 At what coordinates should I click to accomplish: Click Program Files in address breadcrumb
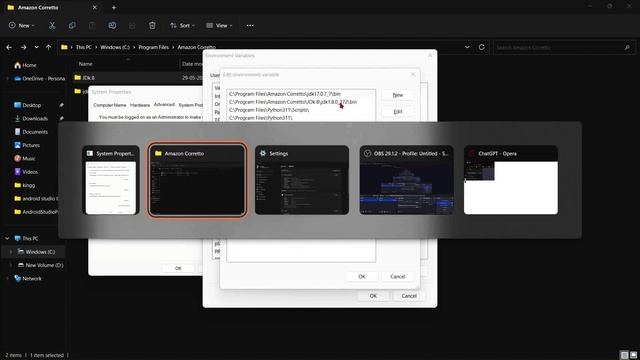[x=153, y=47]
